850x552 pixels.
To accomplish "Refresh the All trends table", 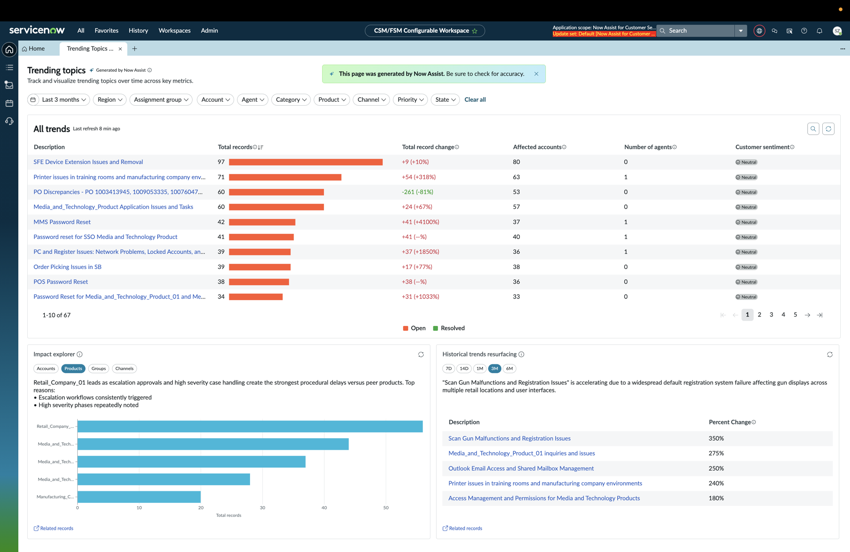I will coord(828,129).
